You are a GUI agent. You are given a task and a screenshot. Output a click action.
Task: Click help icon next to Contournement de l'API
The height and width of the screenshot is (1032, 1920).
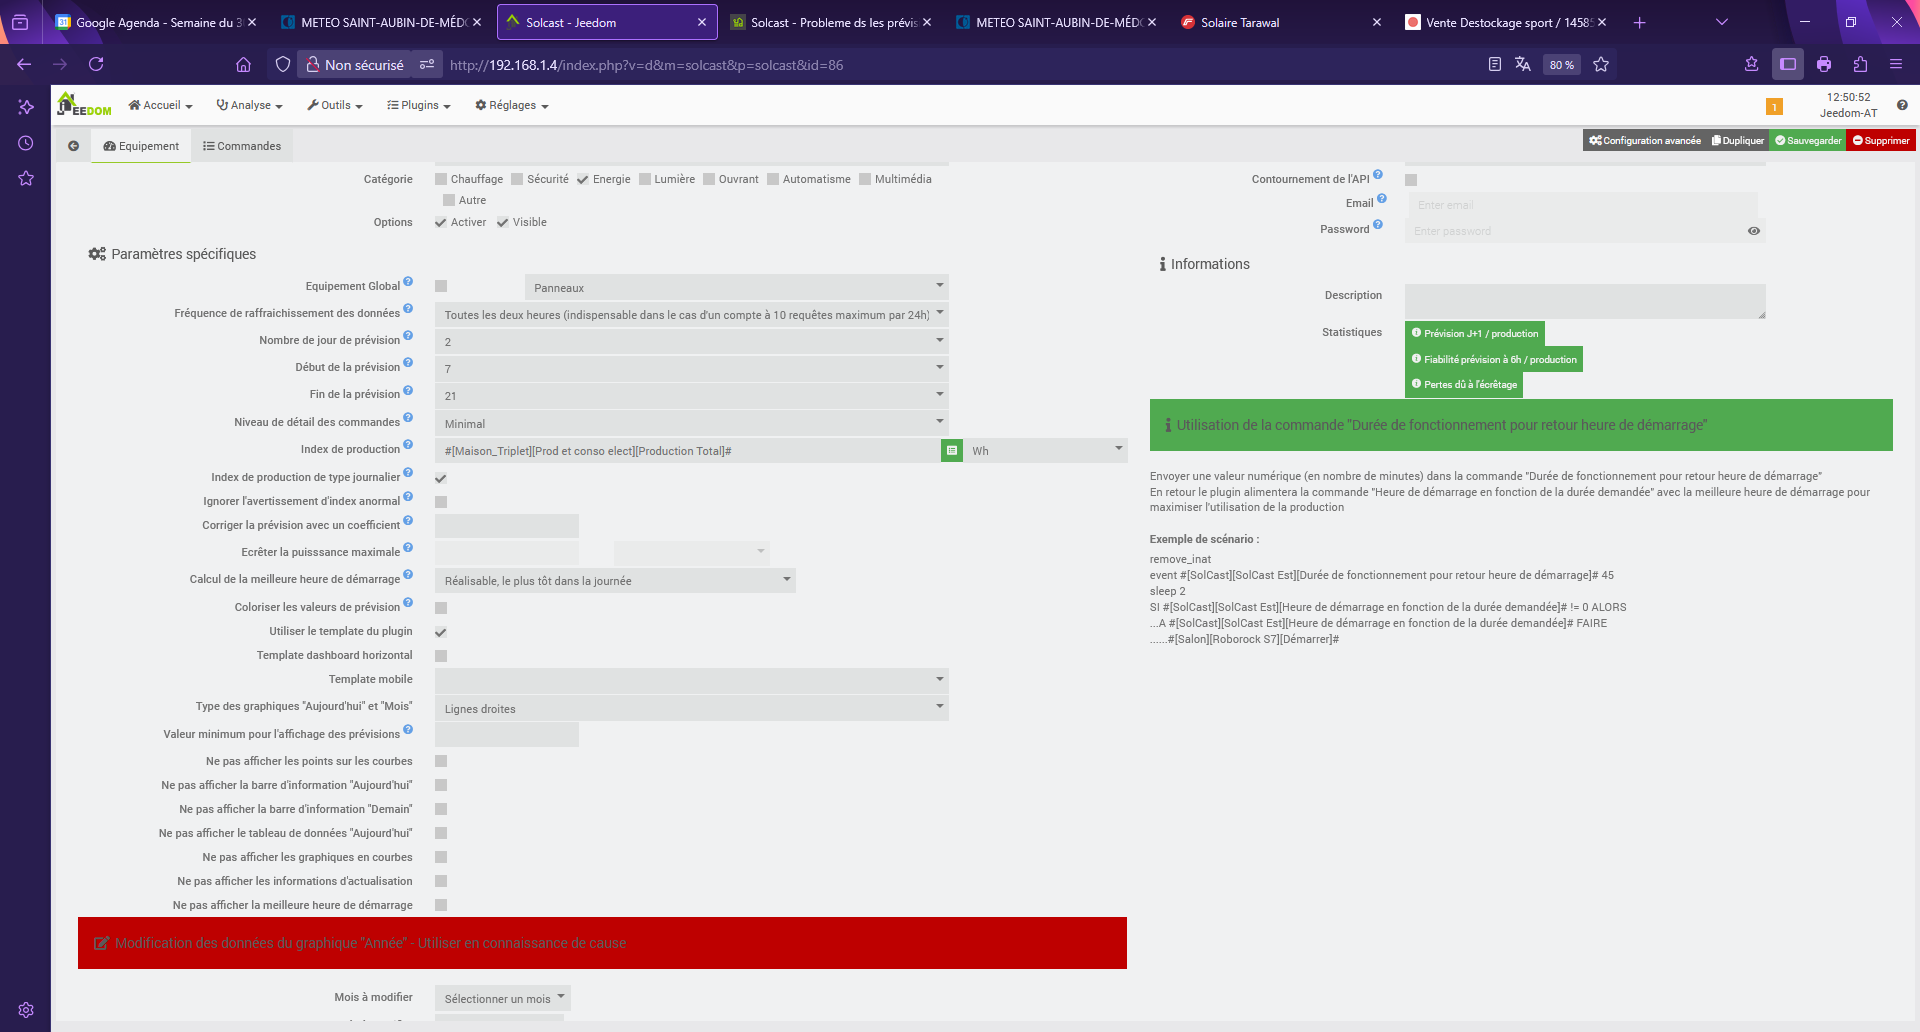[1378, 175]
